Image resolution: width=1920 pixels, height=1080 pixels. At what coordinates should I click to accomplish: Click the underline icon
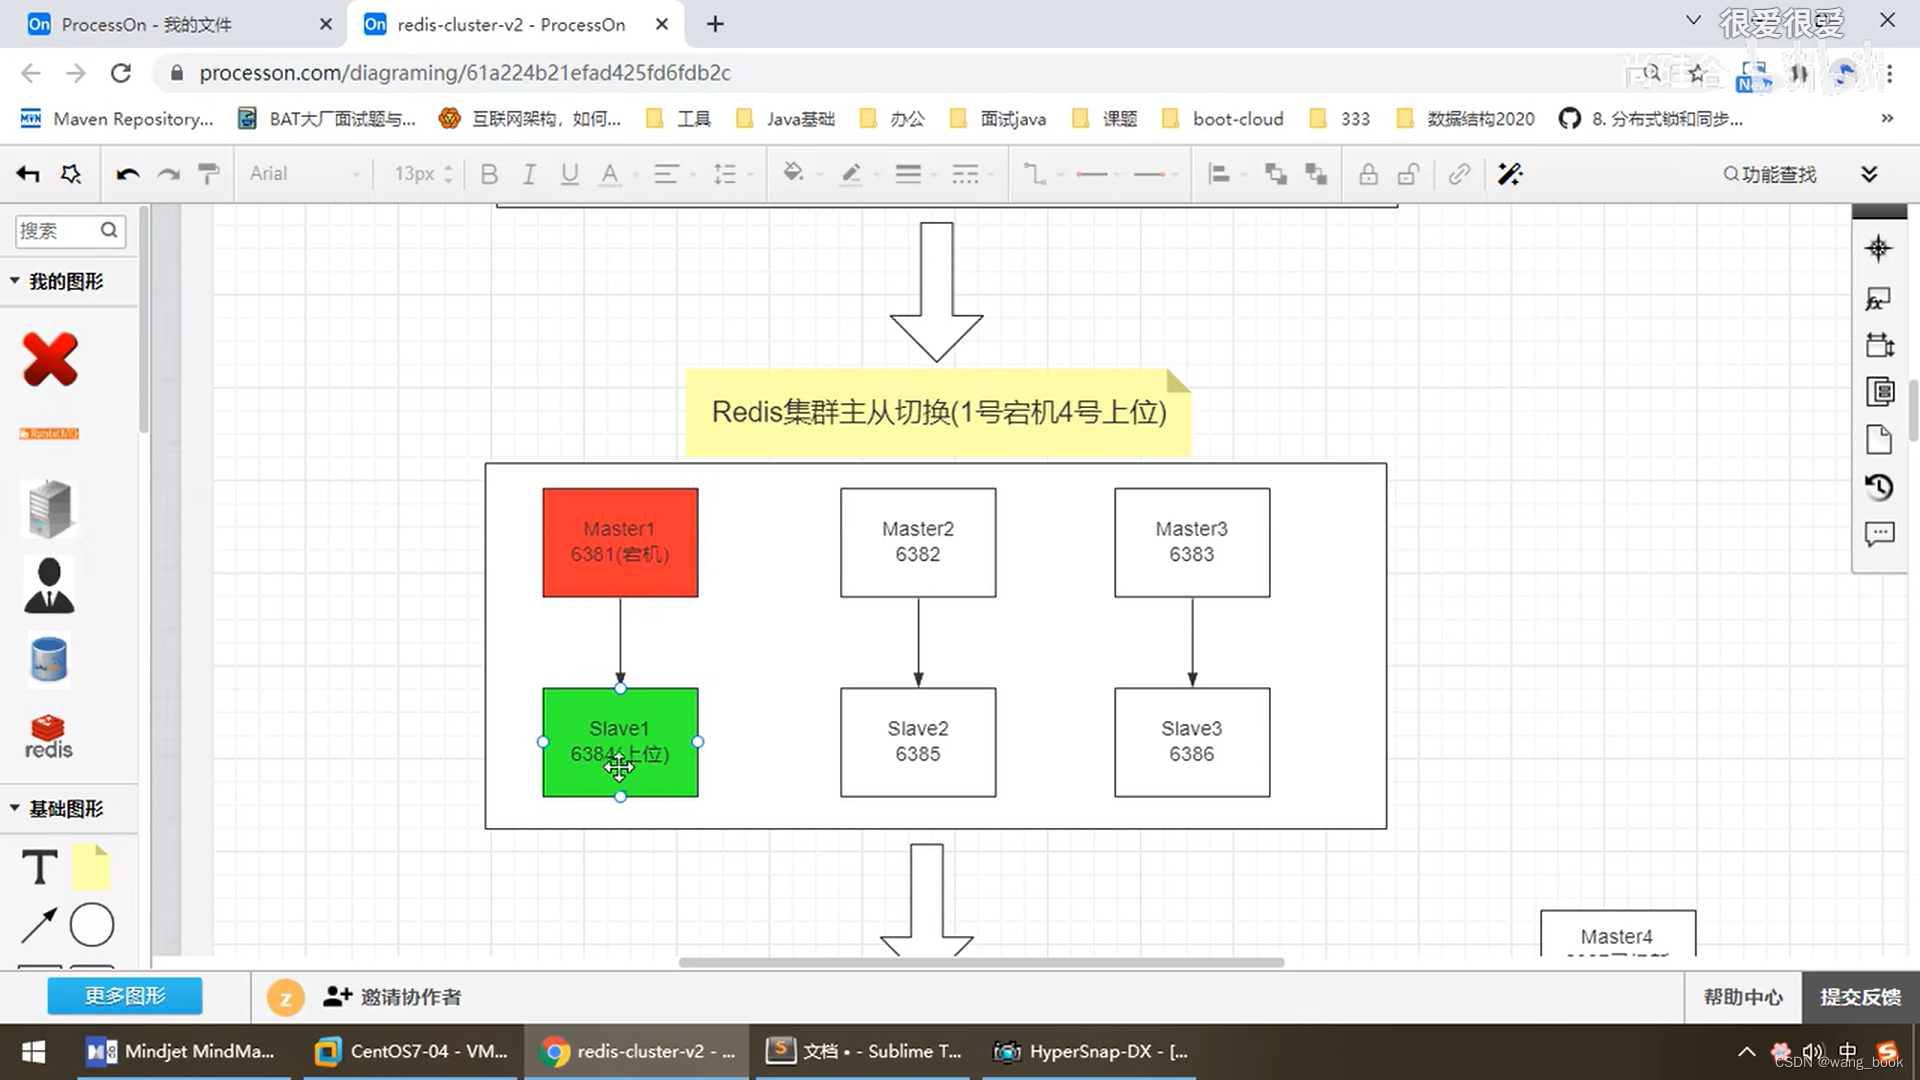tap(569, 173)
